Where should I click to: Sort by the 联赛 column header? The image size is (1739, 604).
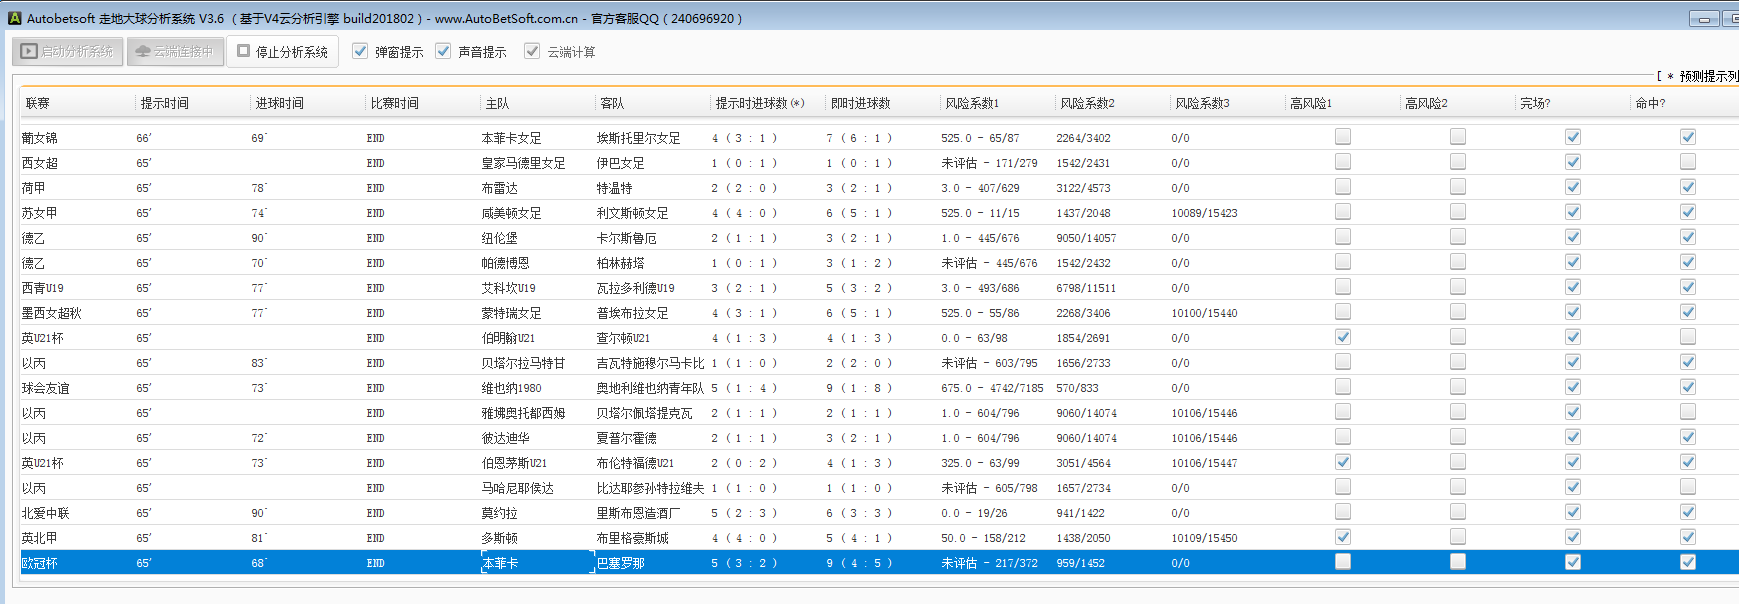(38, 103)
